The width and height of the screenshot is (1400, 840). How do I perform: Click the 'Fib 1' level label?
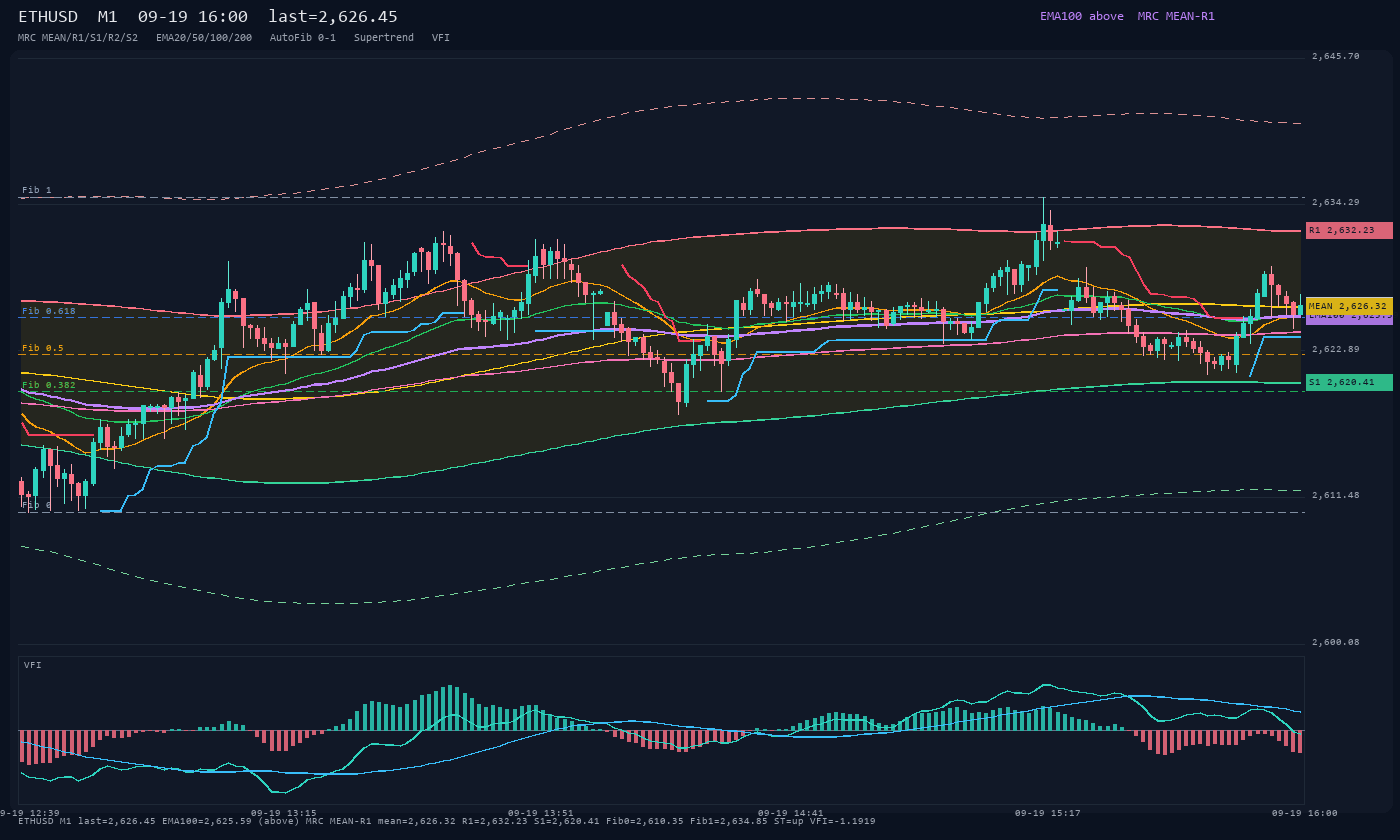[37, 190]
